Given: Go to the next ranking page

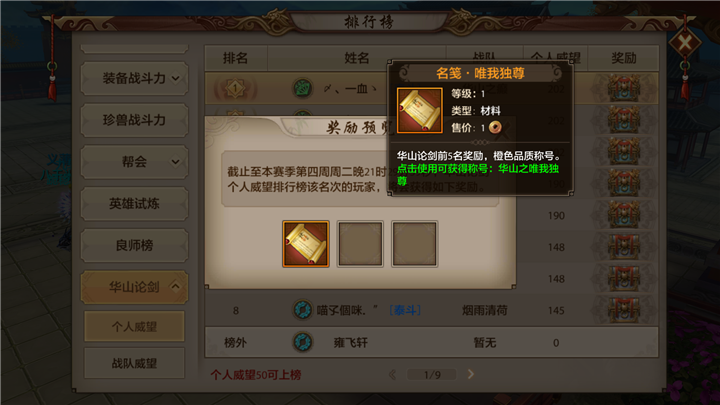Looking at the screenshot, I should [x=471, y=374].
